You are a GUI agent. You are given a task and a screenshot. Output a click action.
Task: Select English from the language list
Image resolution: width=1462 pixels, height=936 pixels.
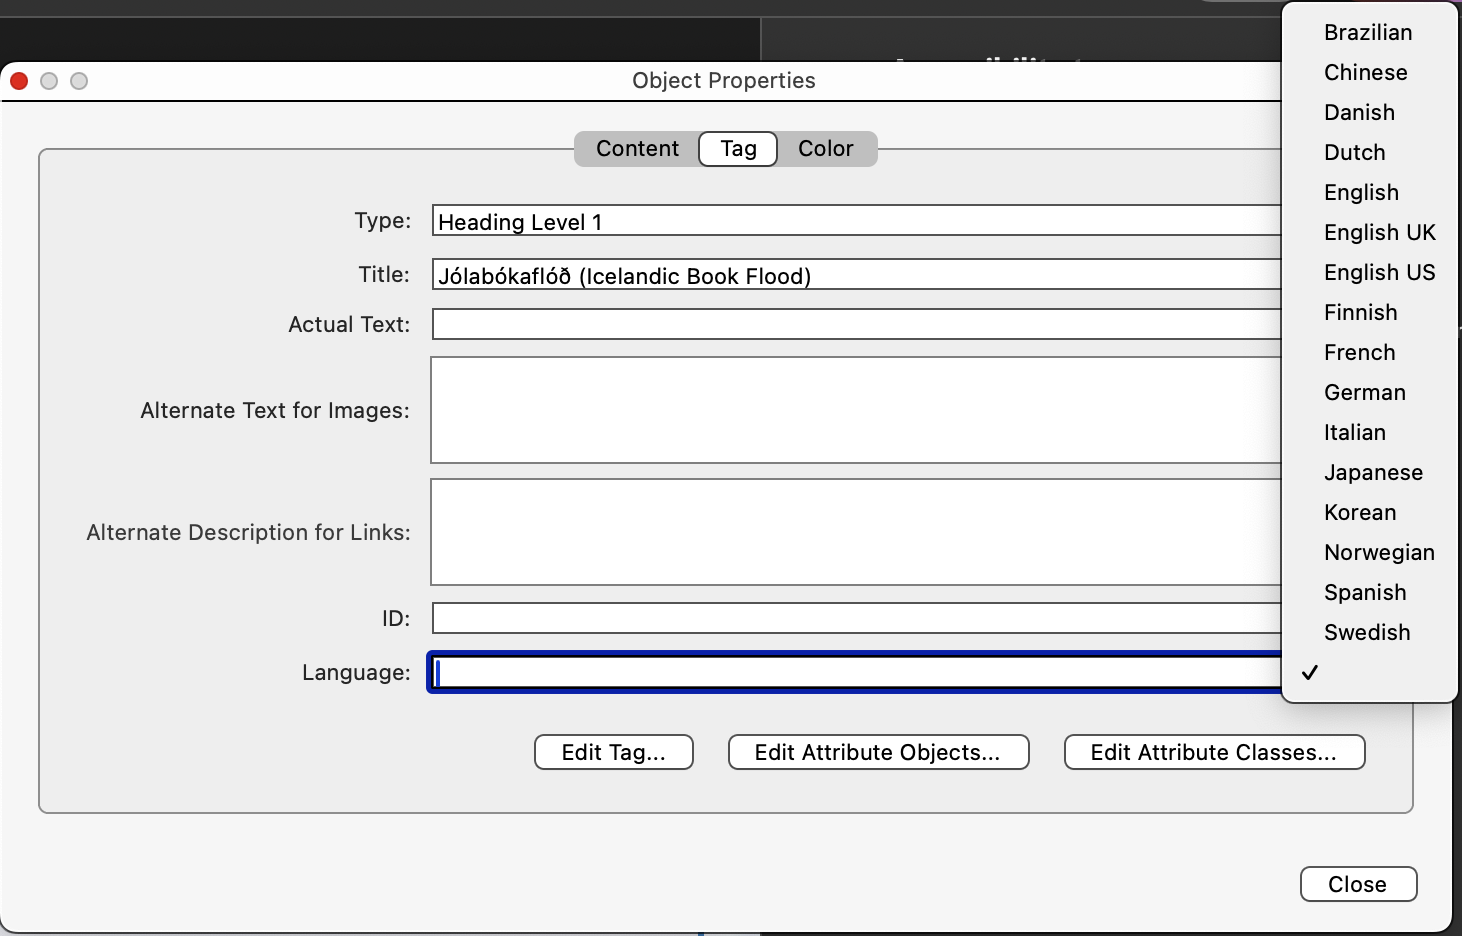pos(1361,192)
